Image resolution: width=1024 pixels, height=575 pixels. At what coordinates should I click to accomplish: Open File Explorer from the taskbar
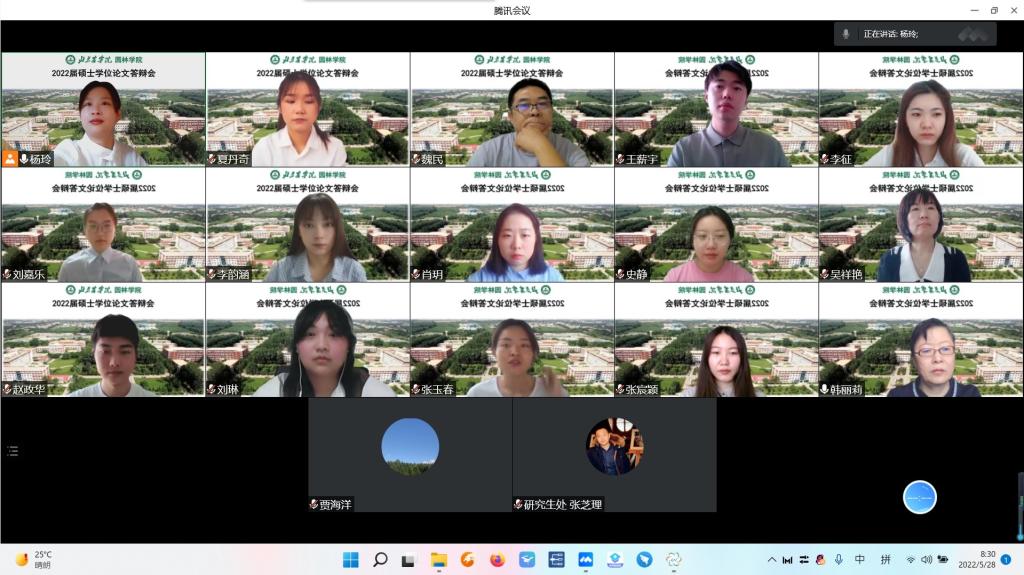(439, 559)
